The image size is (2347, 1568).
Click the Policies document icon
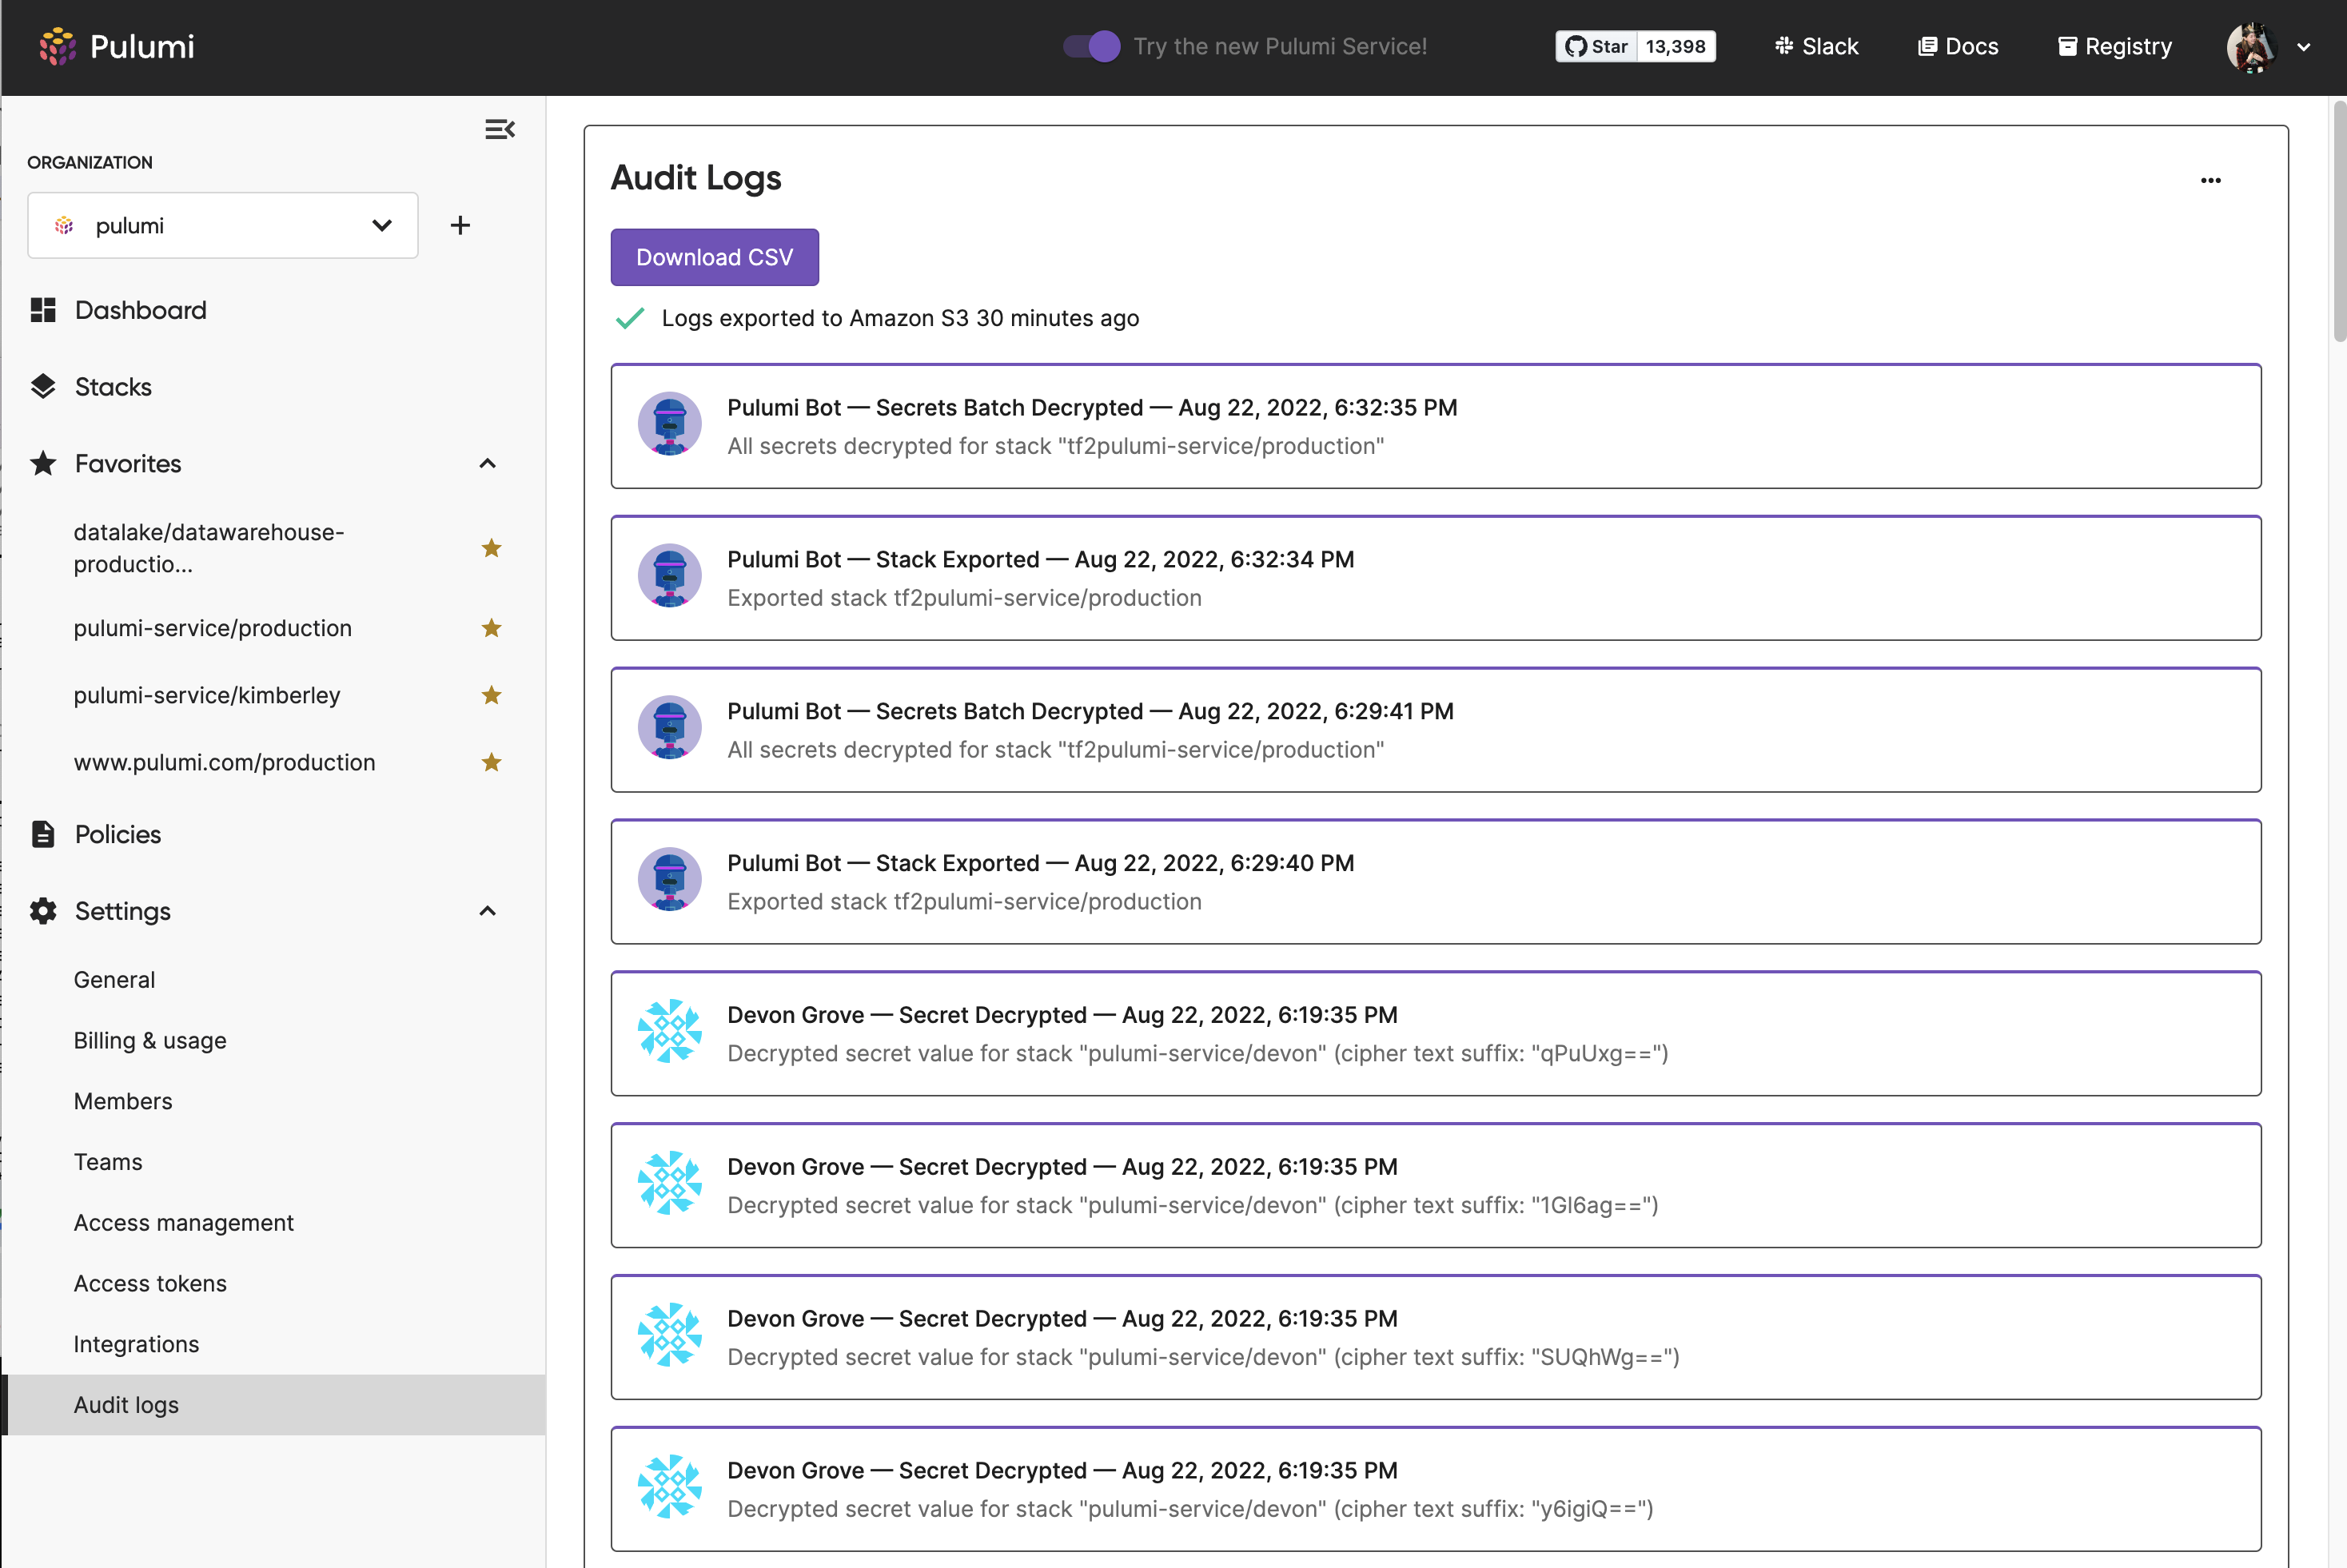(43, 834)
